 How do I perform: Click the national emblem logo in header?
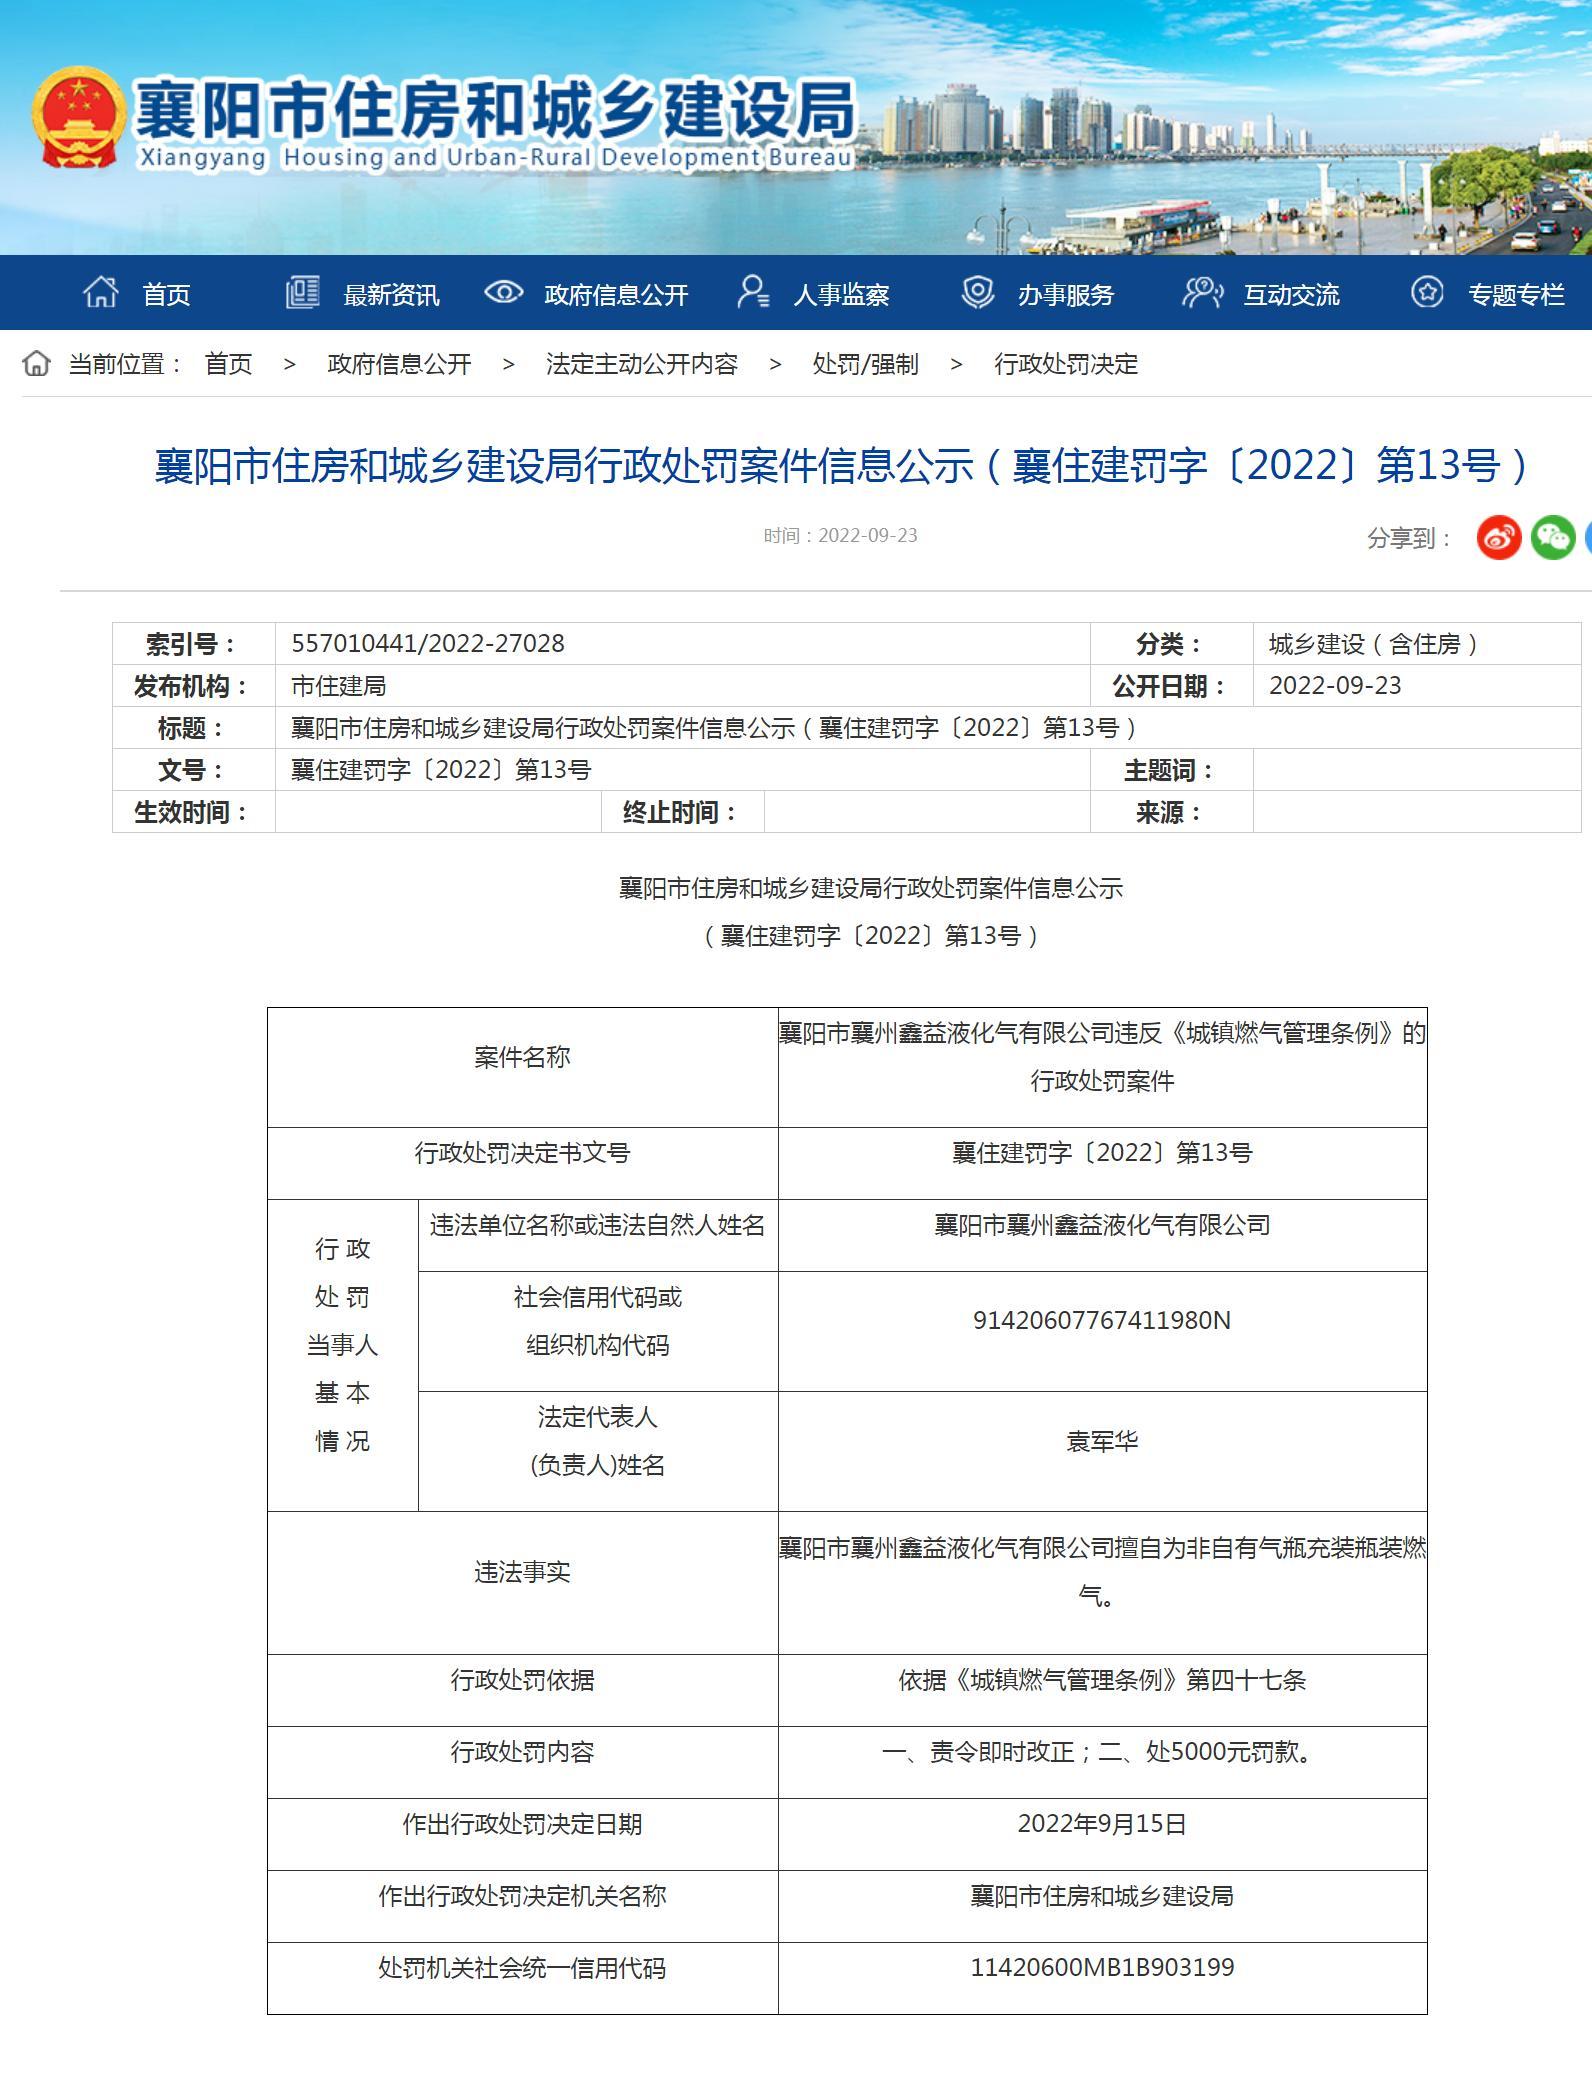[79, 118]
